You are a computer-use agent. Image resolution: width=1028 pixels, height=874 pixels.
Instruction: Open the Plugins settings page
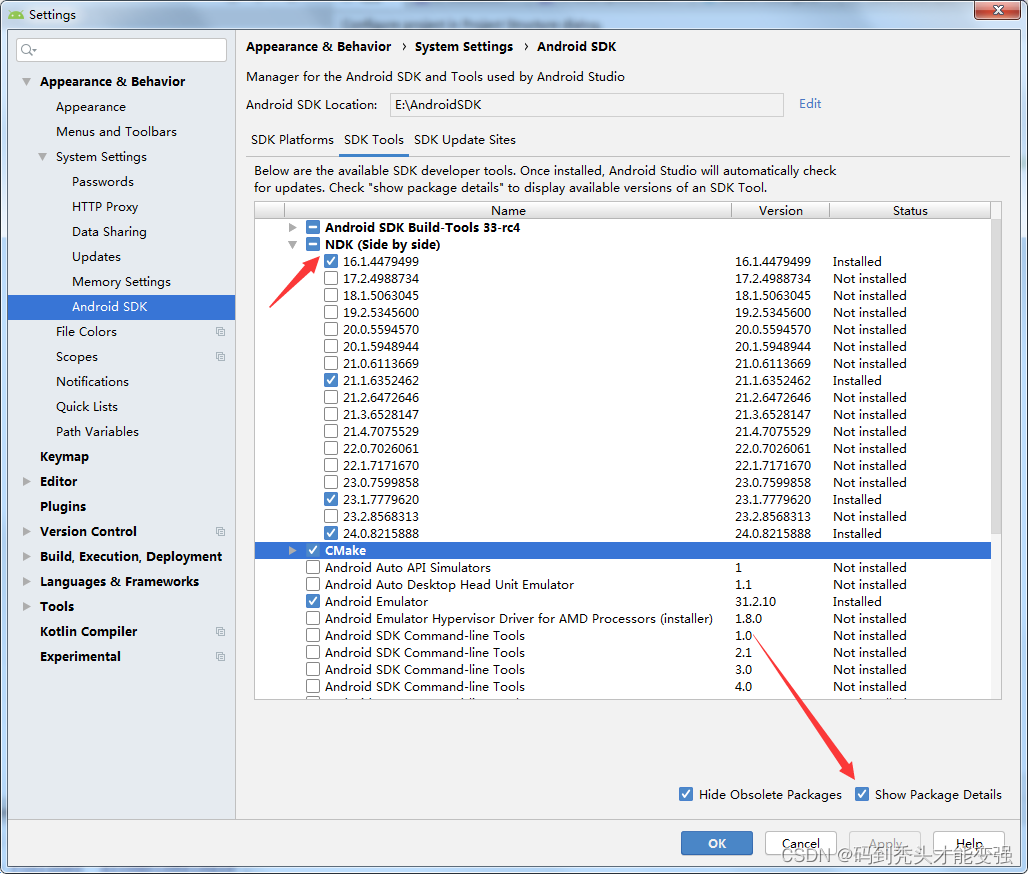63,506
